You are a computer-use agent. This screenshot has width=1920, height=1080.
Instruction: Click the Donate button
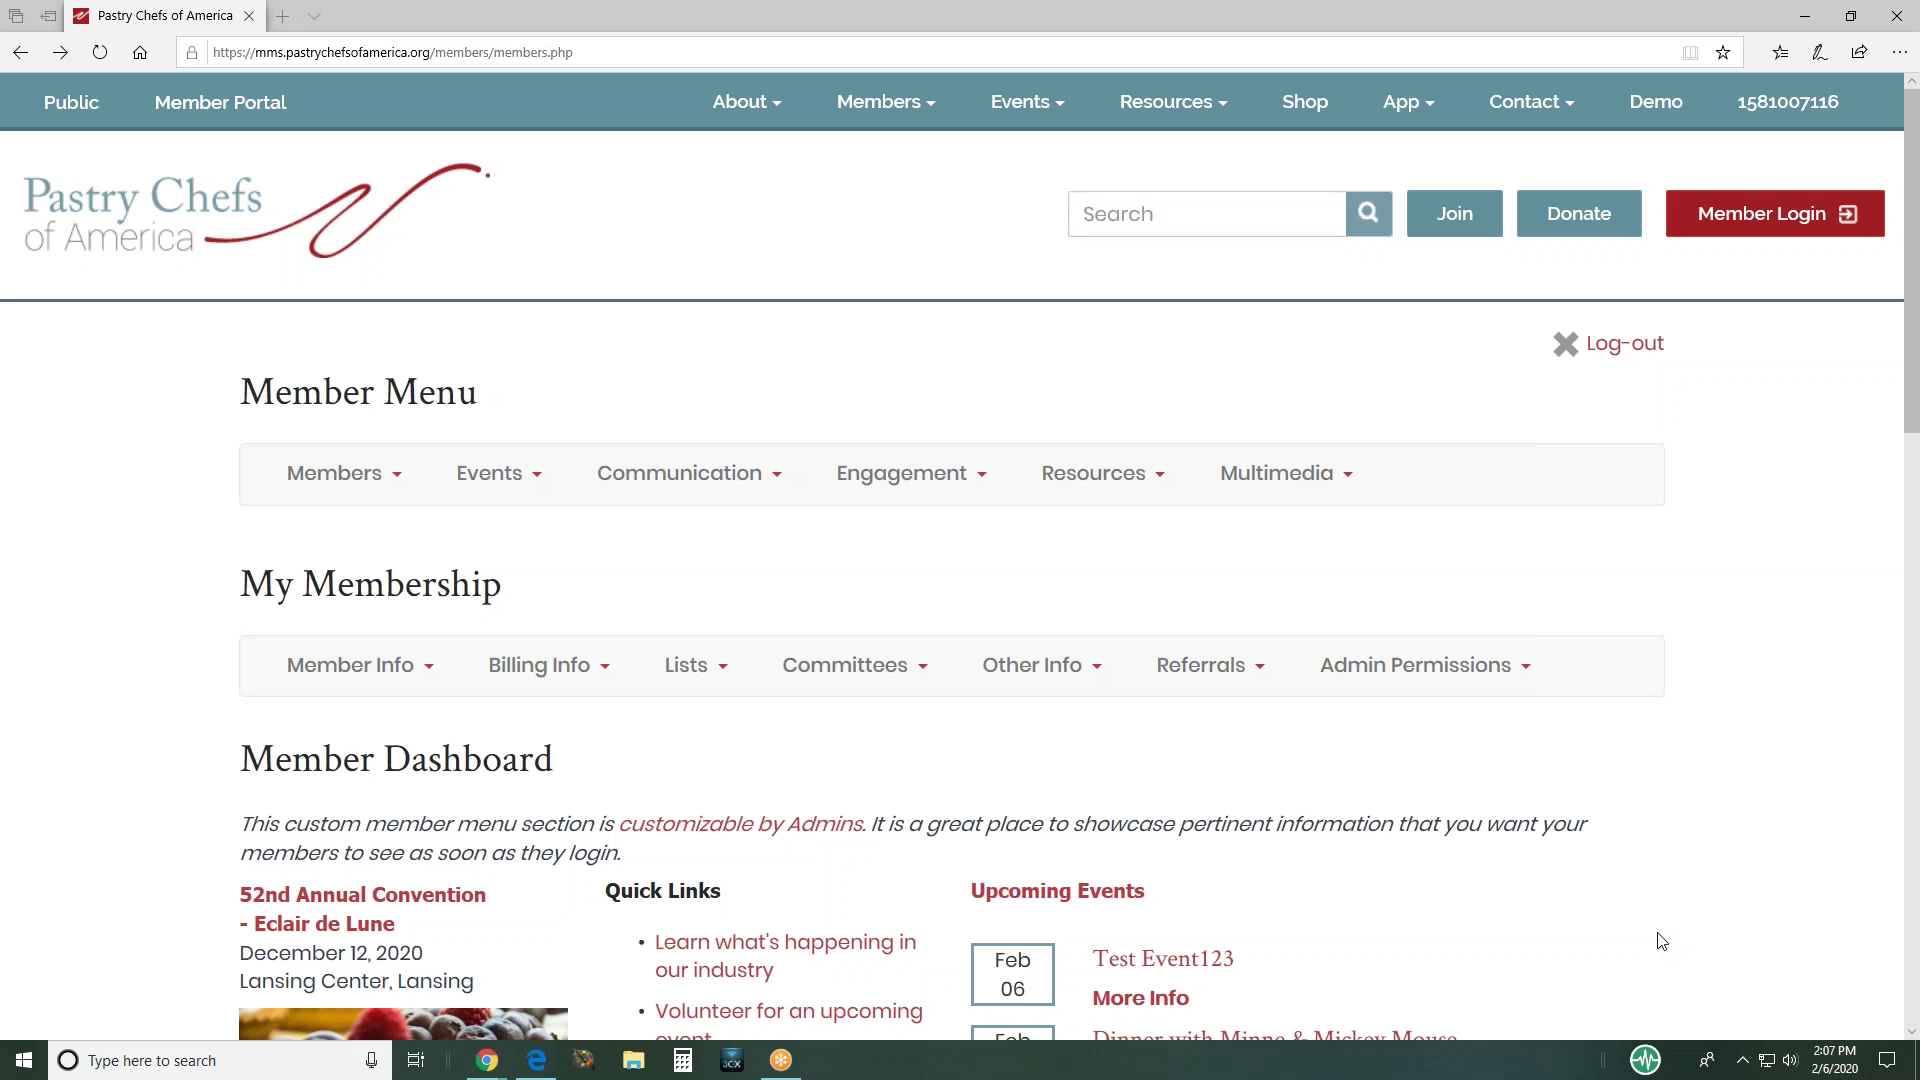pos(1579,213)
